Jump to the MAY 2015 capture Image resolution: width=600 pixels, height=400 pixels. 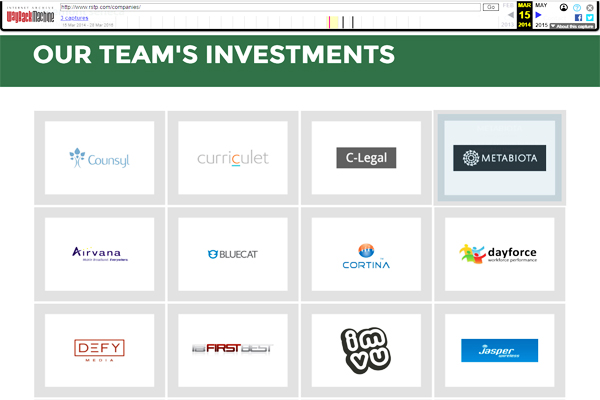[541, 5]
